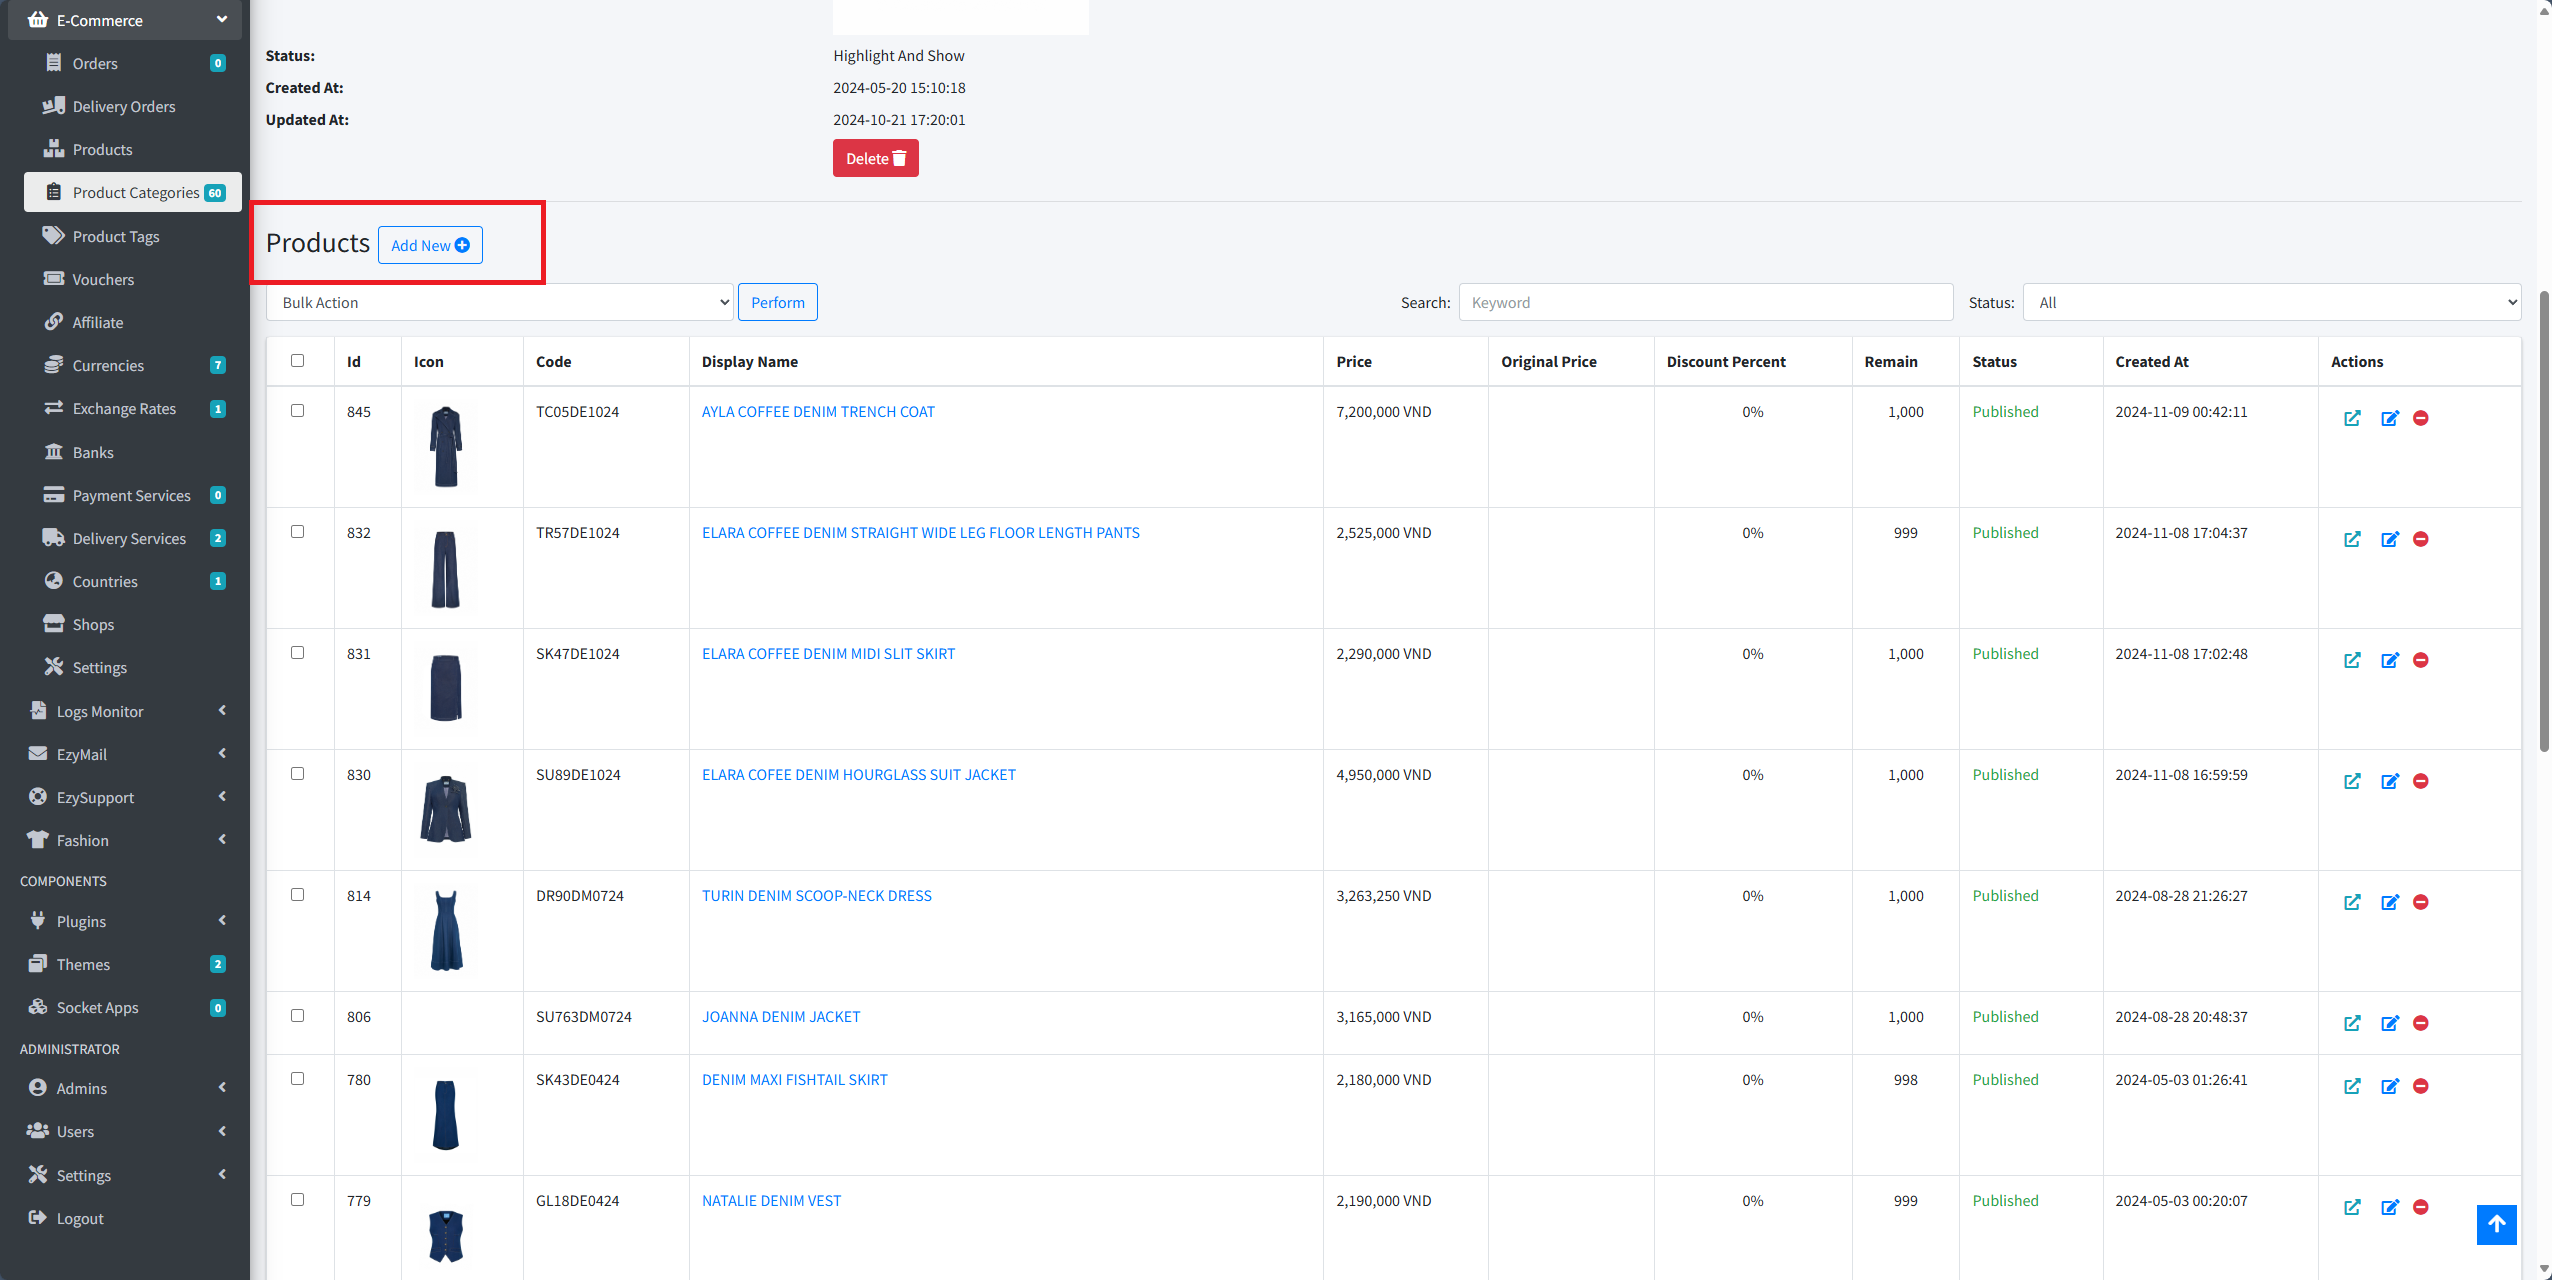The image size is (2552, 1280).
Task: Open the Bulk Action dropdown
Action: click(499, 302)
